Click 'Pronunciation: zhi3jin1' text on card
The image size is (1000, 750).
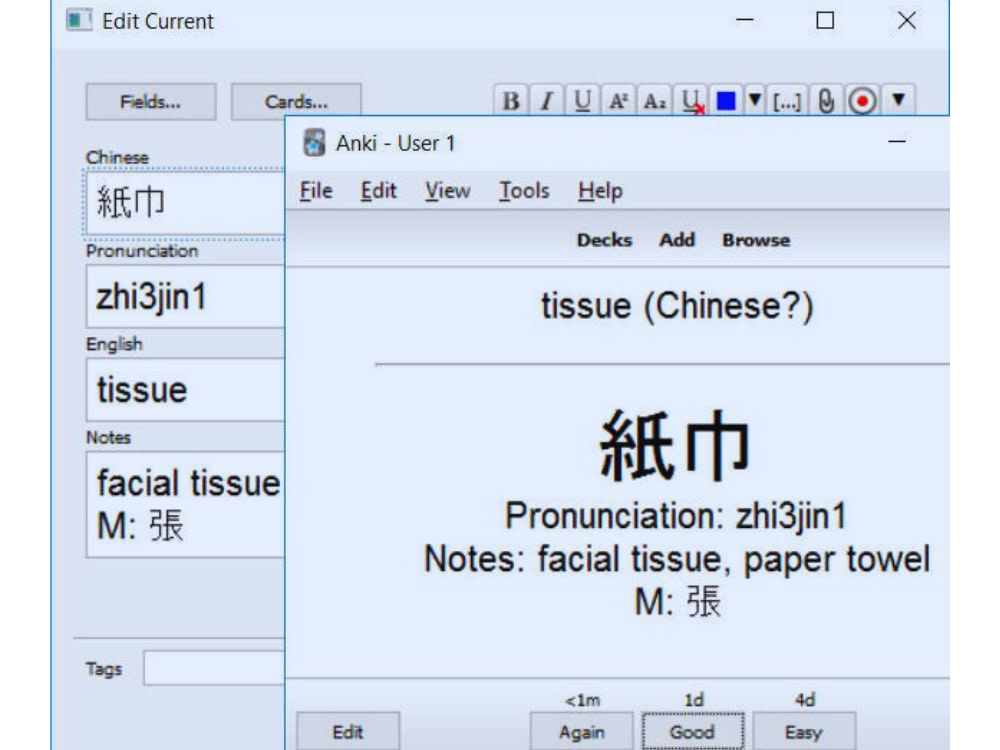coord(676,515)
